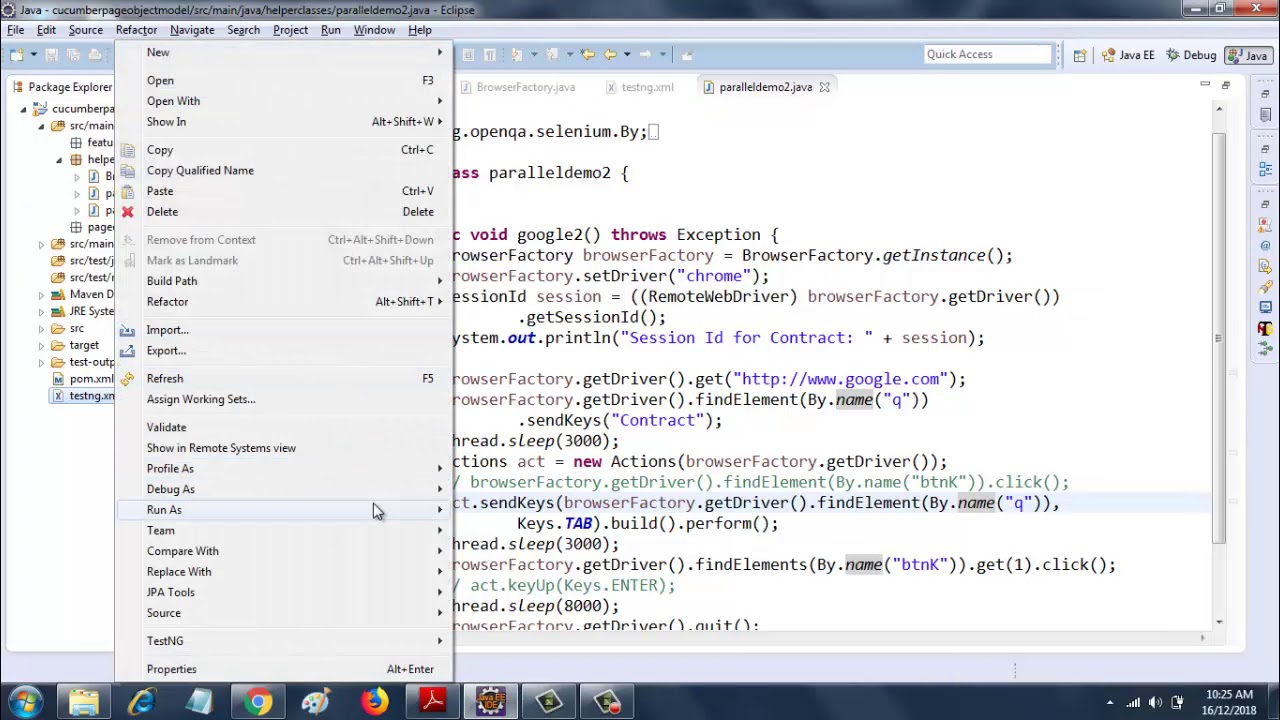Open Windows Explorer from the taskbar

pos(84,702)
